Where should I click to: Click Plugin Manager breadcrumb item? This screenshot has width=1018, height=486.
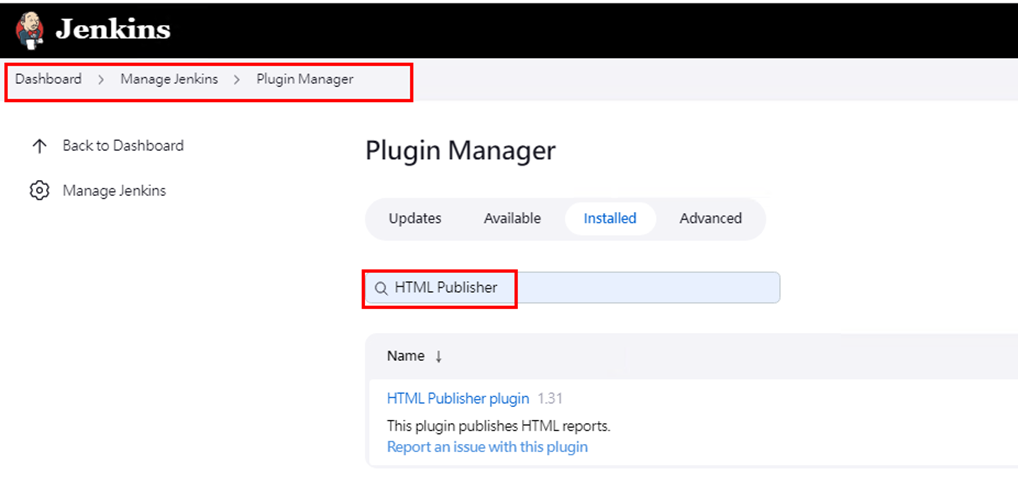305,79
